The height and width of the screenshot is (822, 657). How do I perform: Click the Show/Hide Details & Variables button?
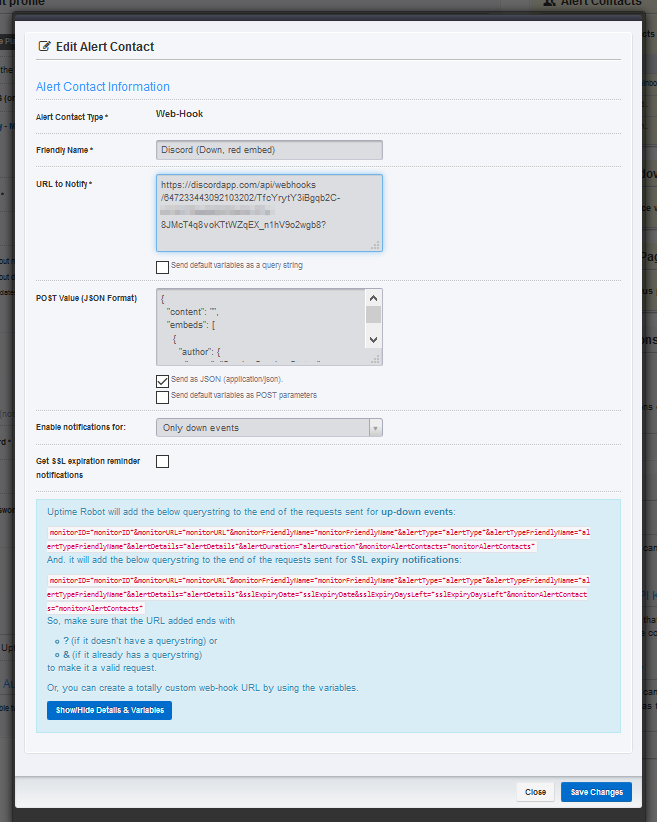(110, 710)
